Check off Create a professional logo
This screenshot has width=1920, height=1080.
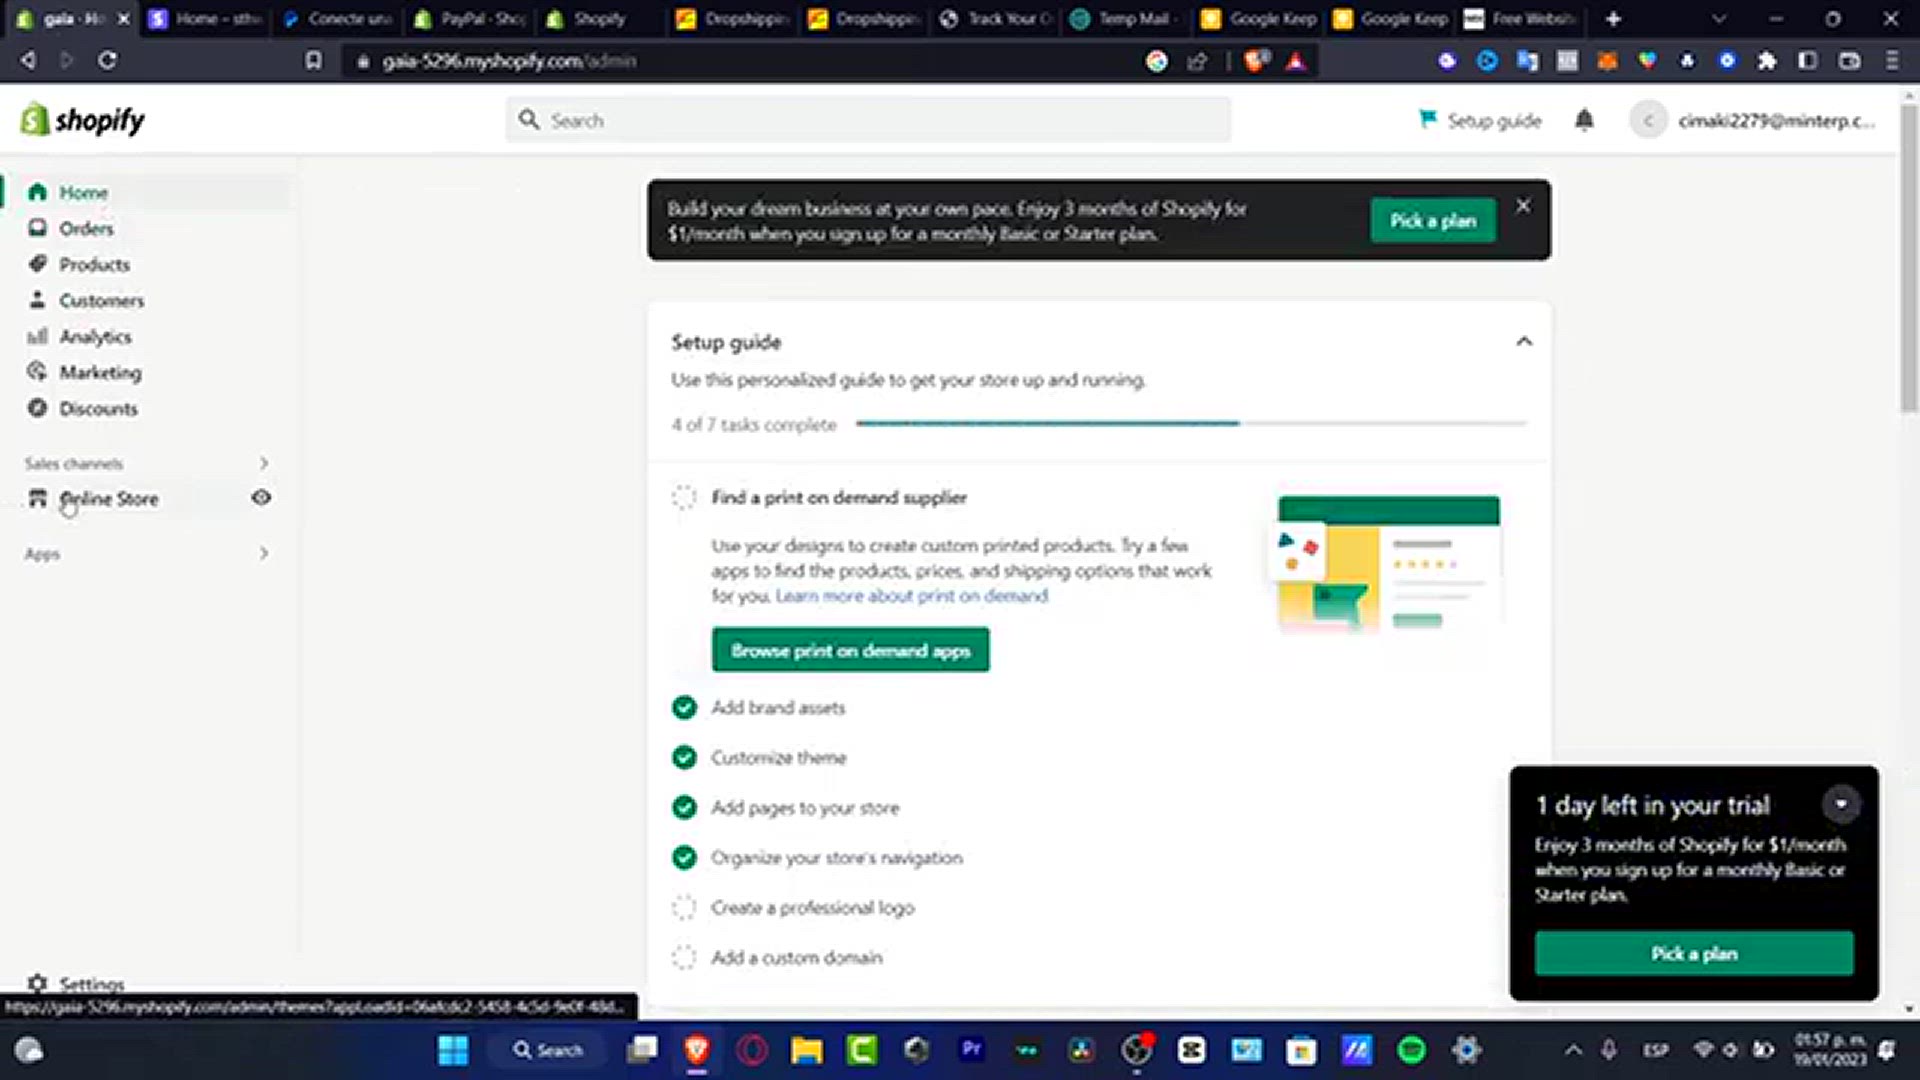click(684, 908)
